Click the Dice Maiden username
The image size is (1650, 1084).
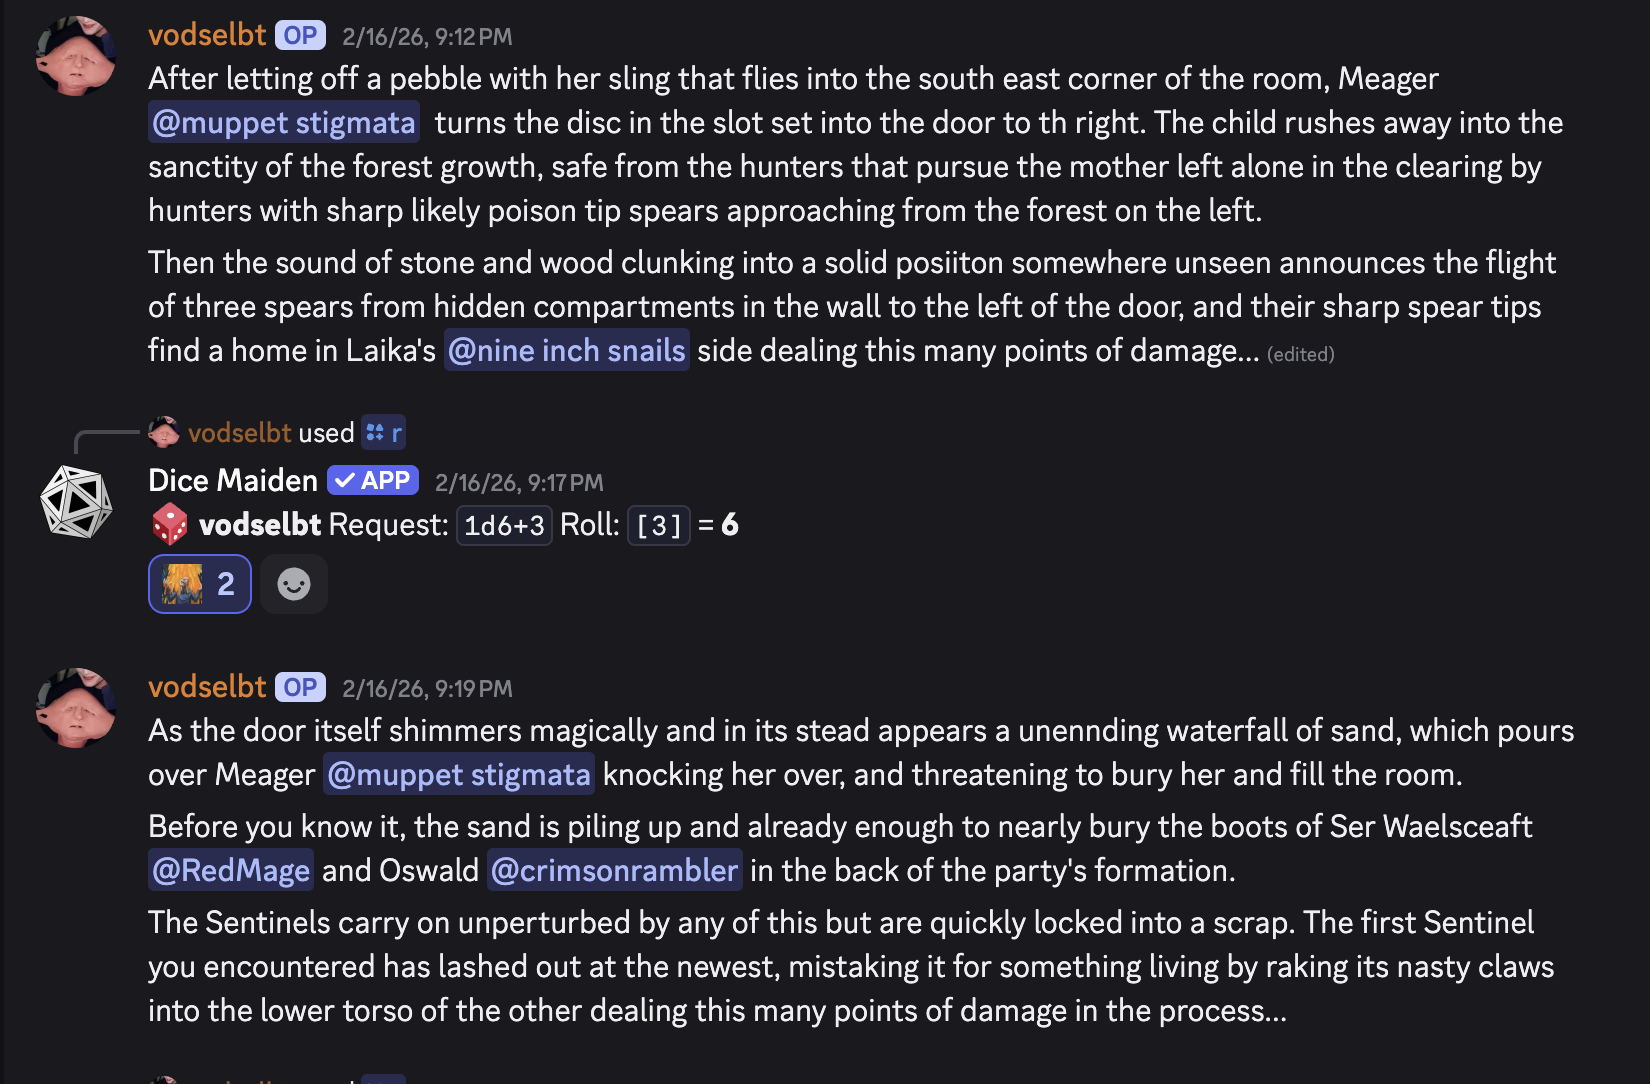click(233, 481)
